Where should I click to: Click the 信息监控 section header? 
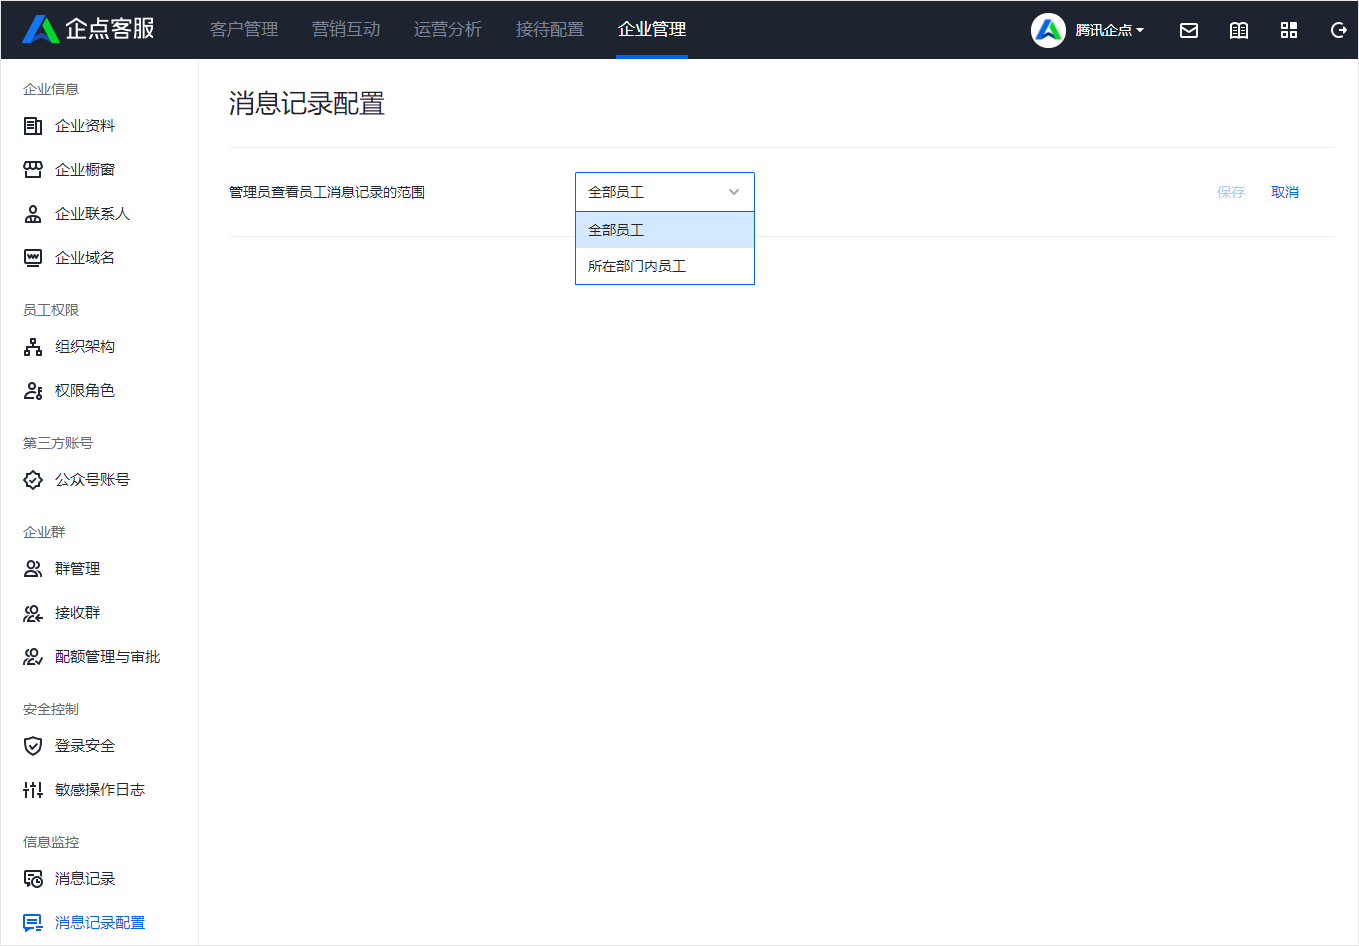point(51,842)
